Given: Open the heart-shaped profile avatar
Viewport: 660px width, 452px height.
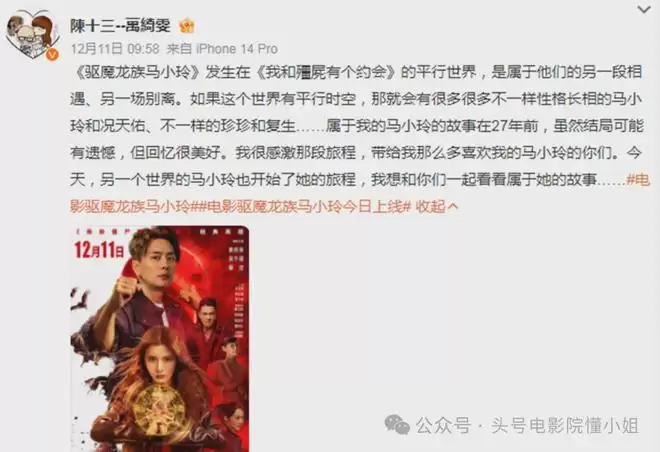Looking at the screenshot, I should tap(32, 34).
